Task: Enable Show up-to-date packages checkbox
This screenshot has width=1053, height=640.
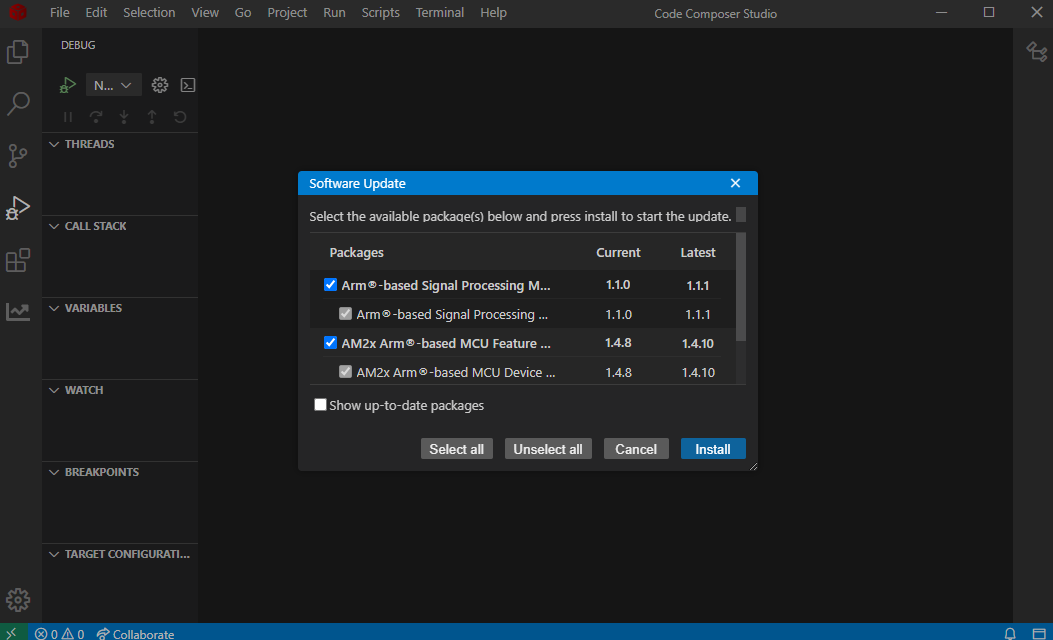Action: click(x=320, y=405)
